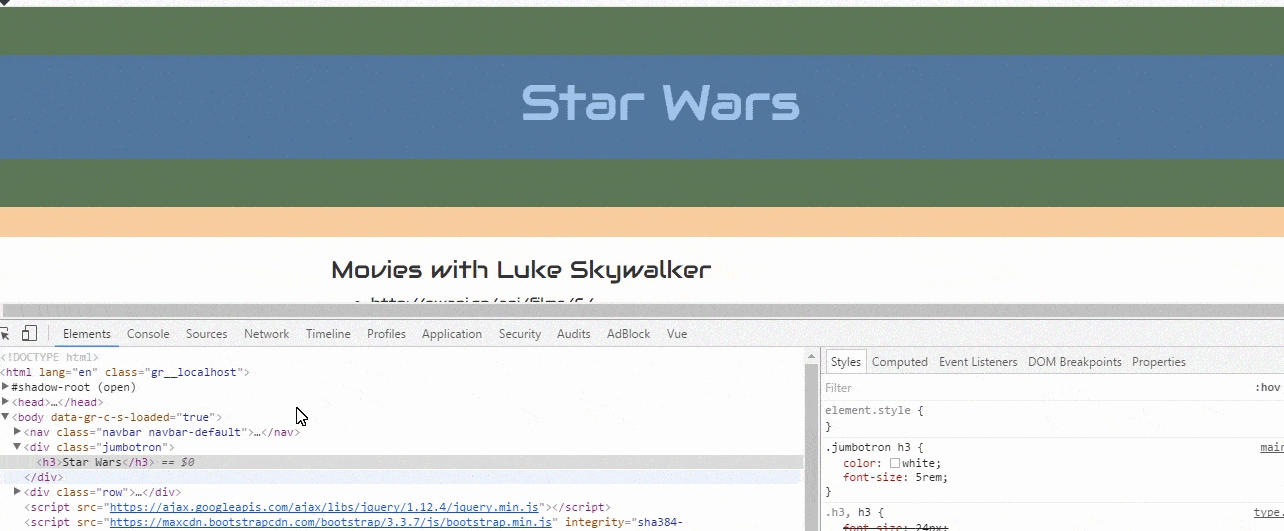The image size is (1284, 531).
Task: Select the Properties sidebar tab
Action: click(x=1159, y=362)
